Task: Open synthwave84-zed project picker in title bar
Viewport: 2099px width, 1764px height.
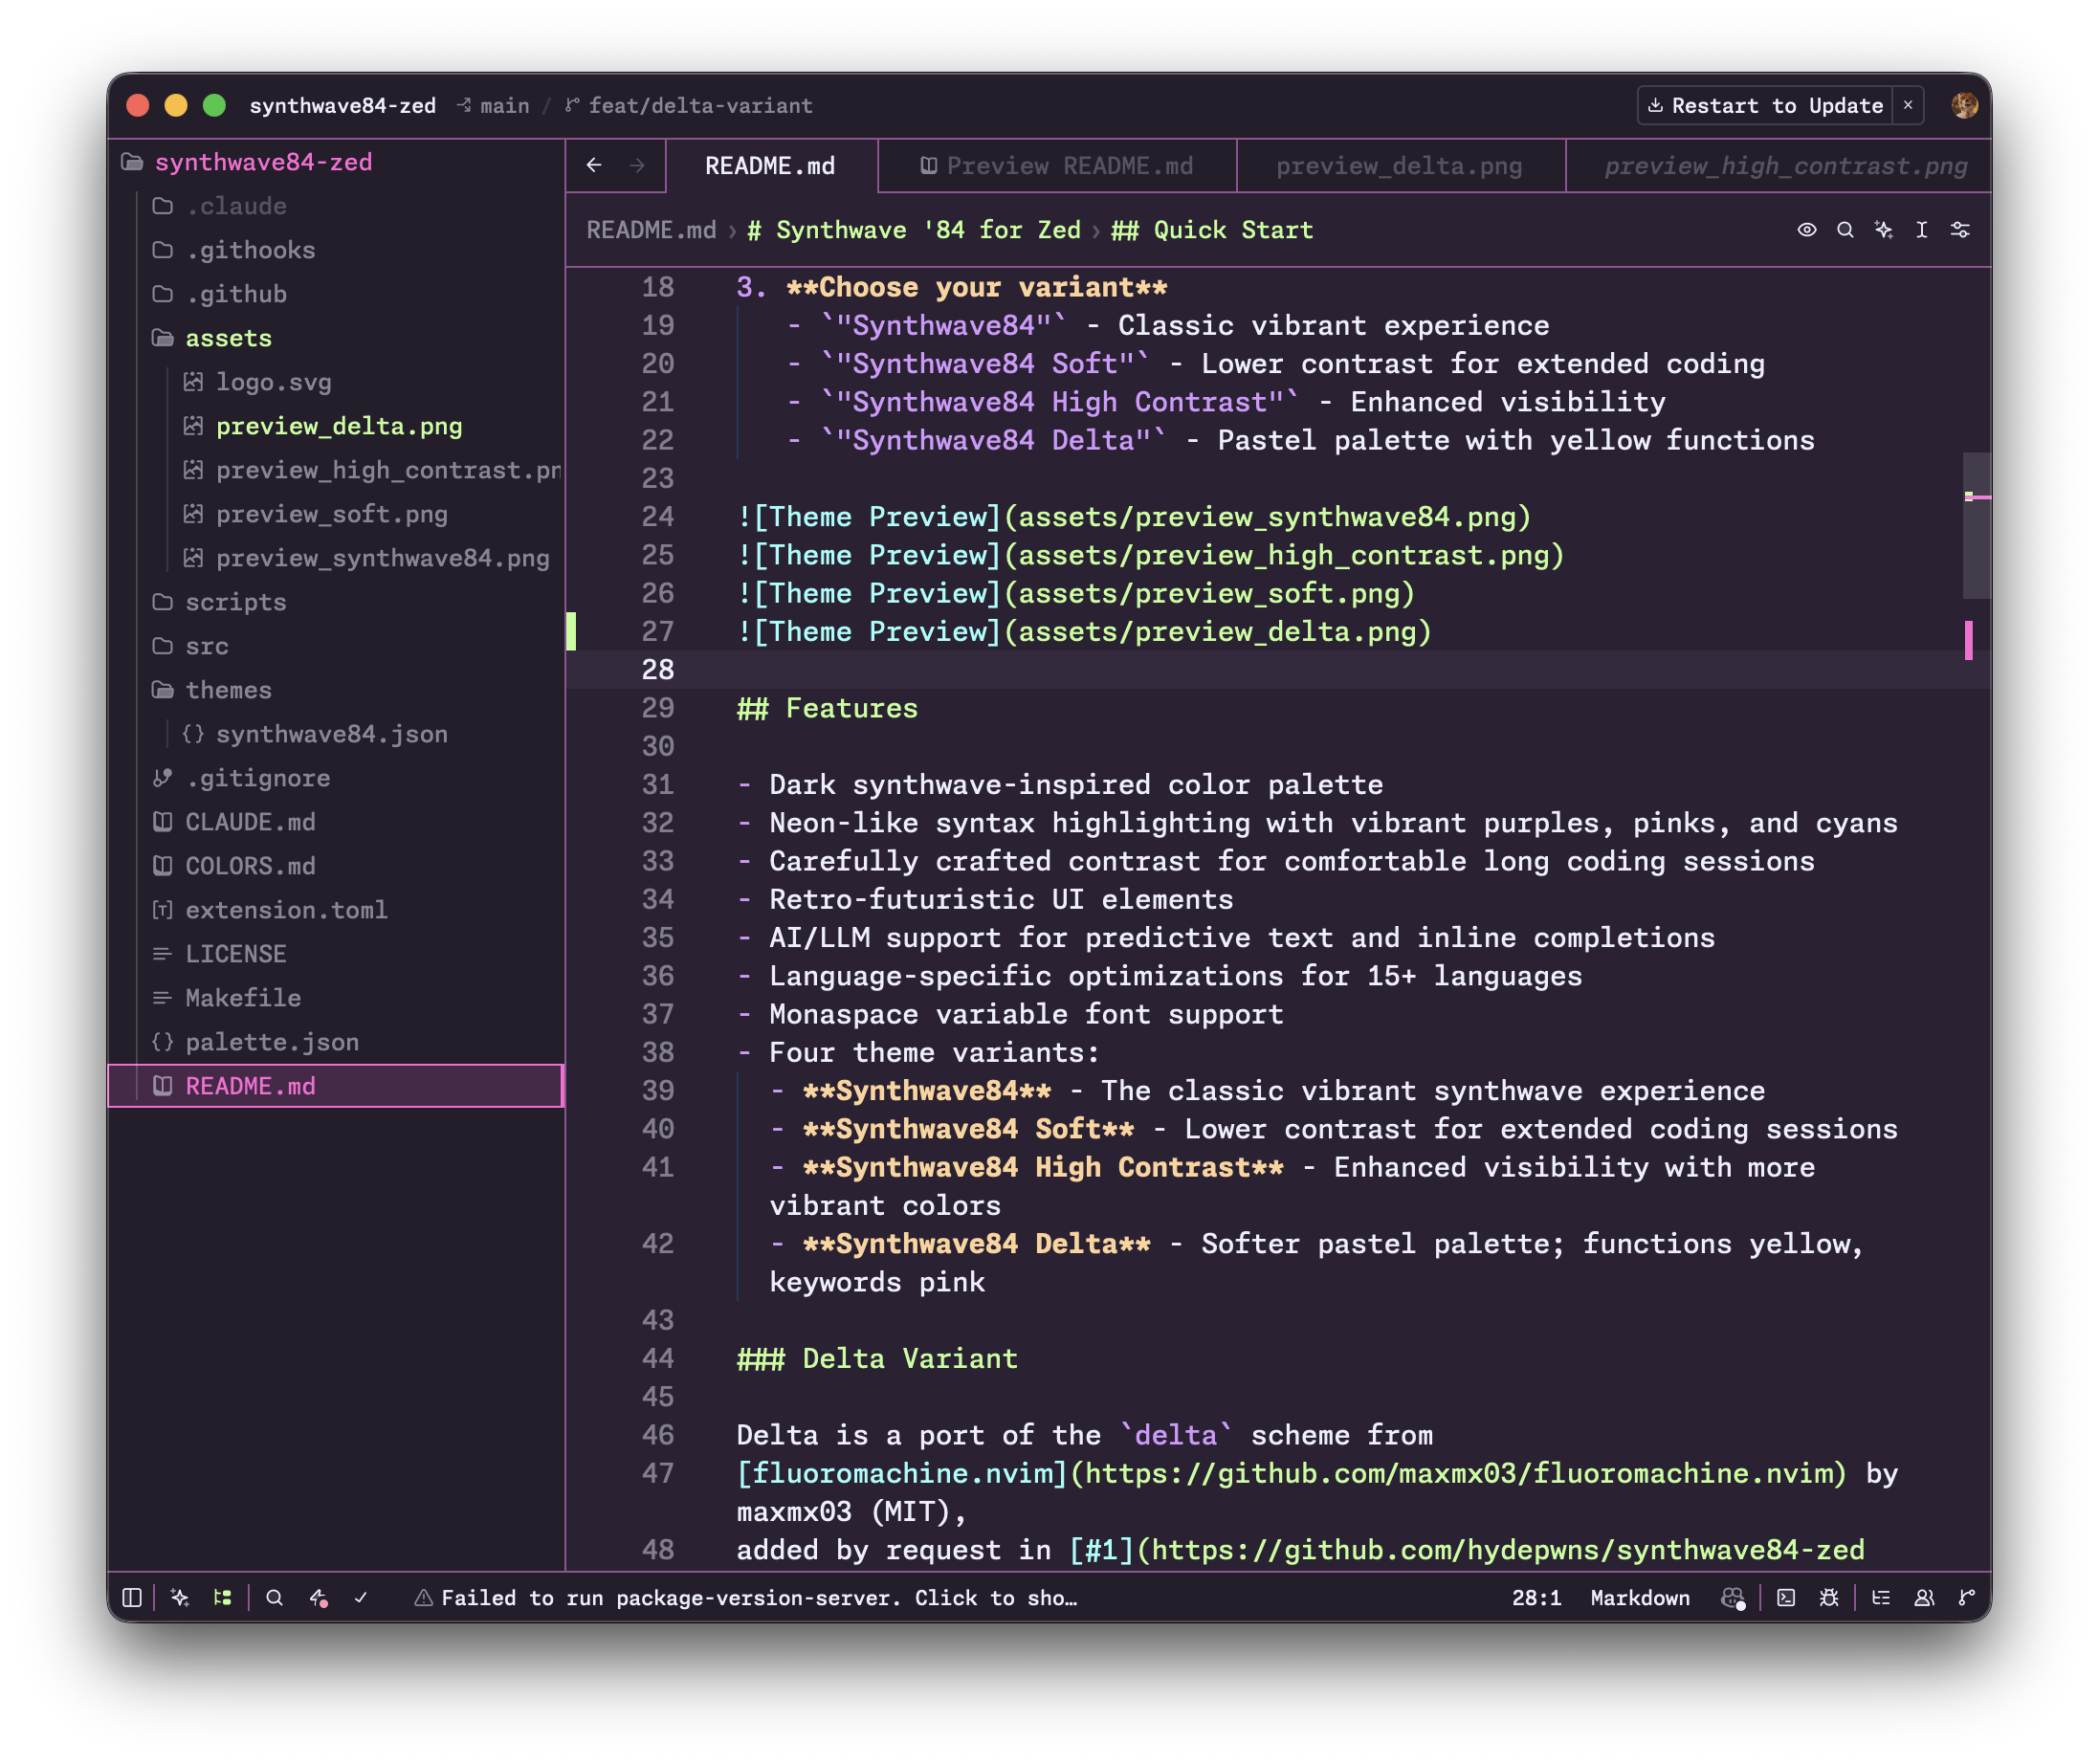Action: tap(343, 105)
